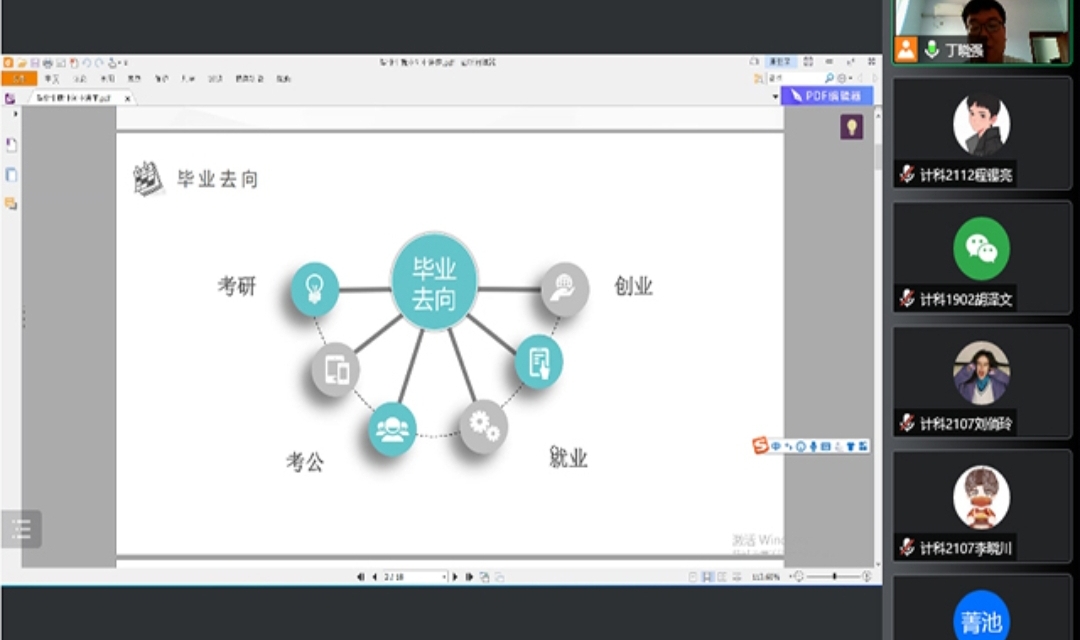The width and height of the screenshot is (1080, 640).
Task: Open the search options dropdown in the find bar
Action: click(x=843, y=77)
